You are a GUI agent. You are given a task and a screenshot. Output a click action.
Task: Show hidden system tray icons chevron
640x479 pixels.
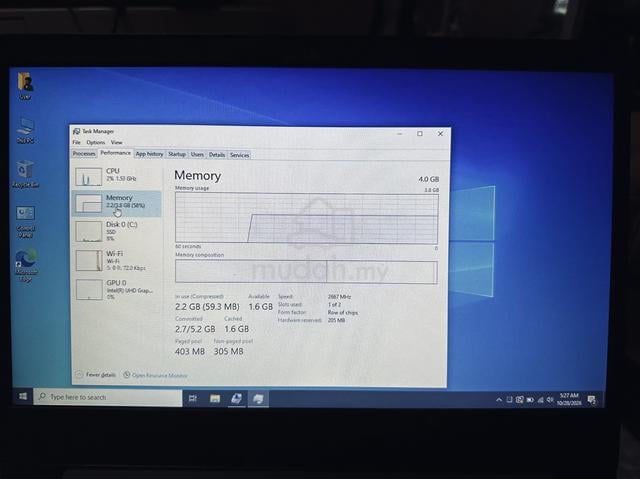click(499, 400)
